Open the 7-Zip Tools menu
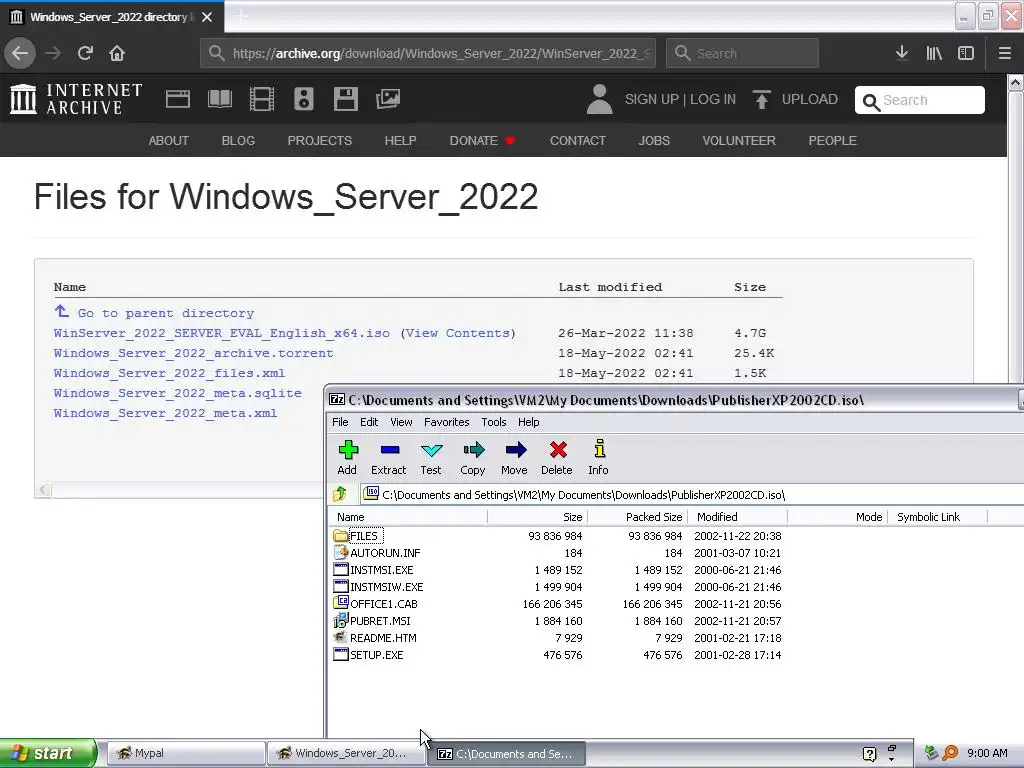Screen dimensions: 1024x768 pyautogui.click(x=494, y=422)
